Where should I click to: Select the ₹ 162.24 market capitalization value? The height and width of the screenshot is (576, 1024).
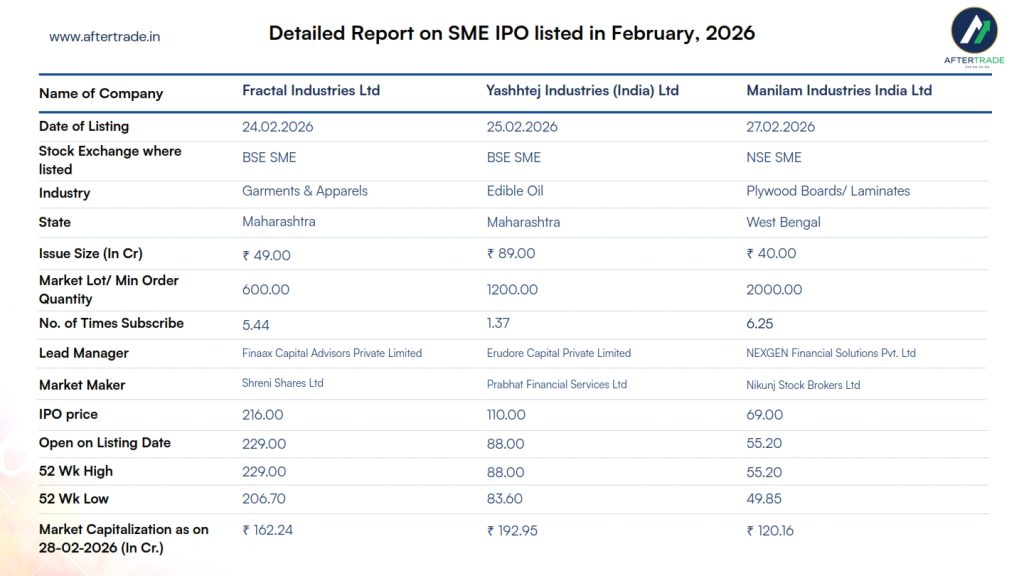[x=268, y=530]
